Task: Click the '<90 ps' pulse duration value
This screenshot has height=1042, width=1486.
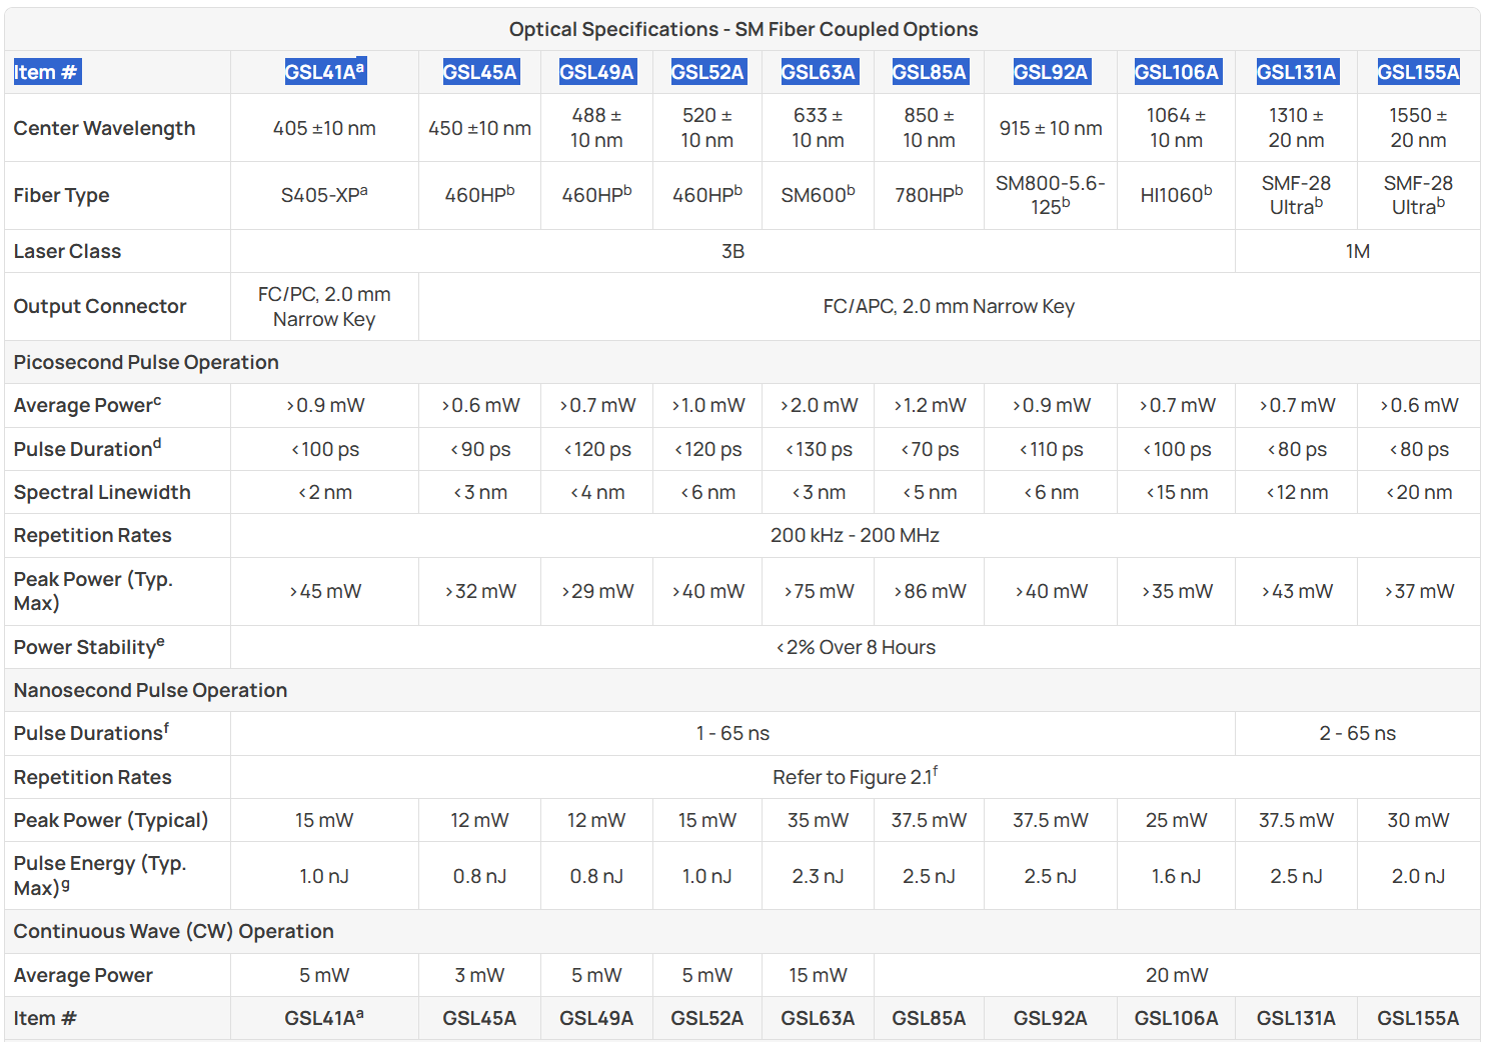Action: [x=480, y=449]
